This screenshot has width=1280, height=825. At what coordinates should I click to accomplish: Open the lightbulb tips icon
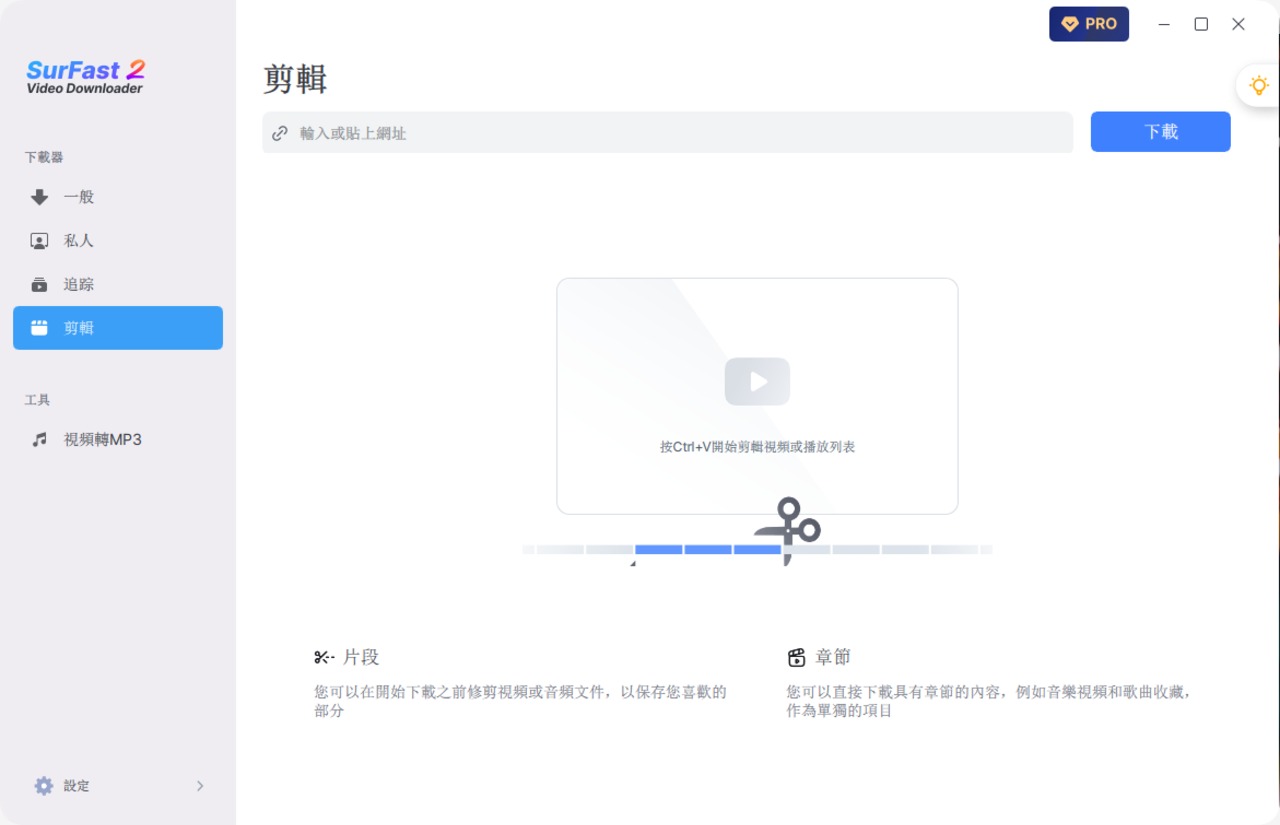click(1258, 86)
